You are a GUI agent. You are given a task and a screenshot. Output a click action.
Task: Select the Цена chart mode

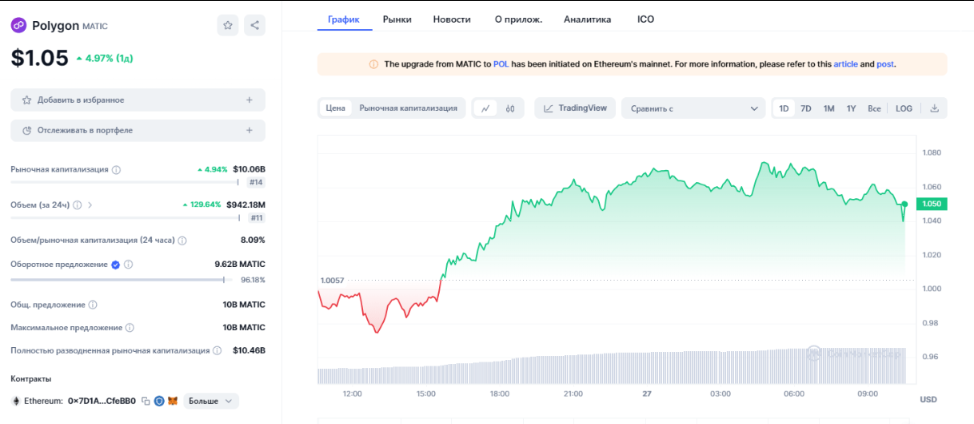click(335, 108)
